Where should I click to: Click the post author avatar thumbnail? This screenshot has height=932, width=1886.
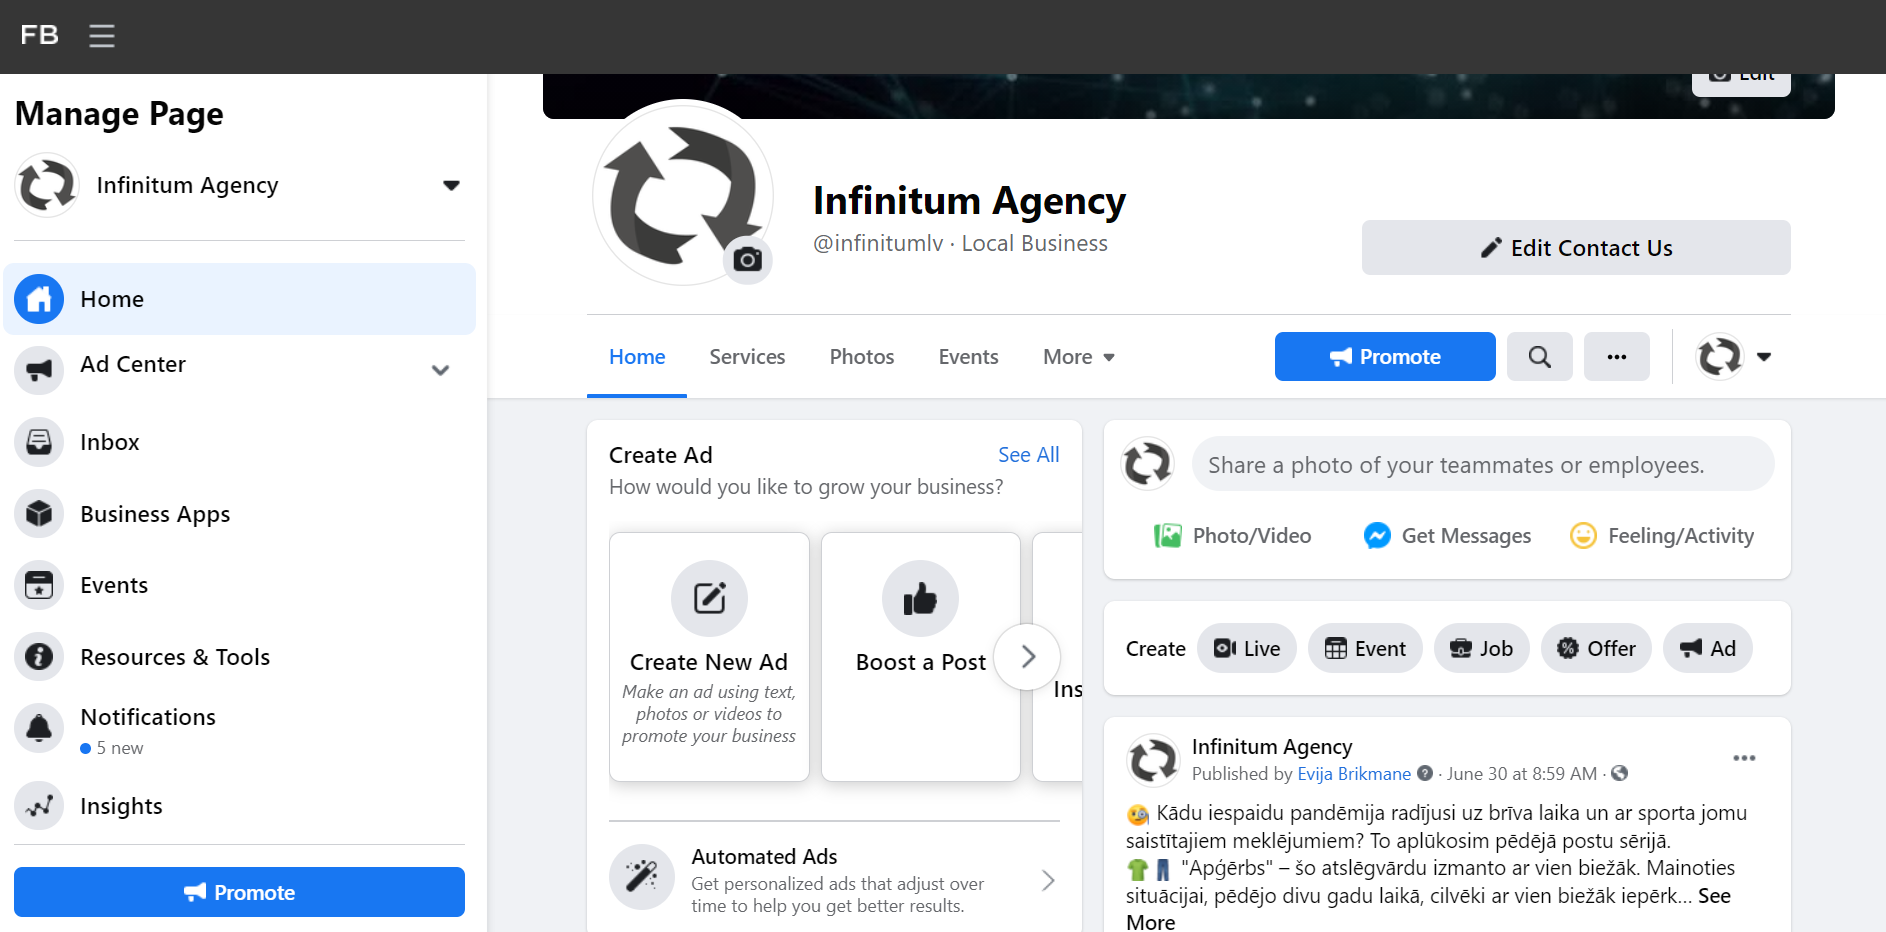click(1153, 760)
